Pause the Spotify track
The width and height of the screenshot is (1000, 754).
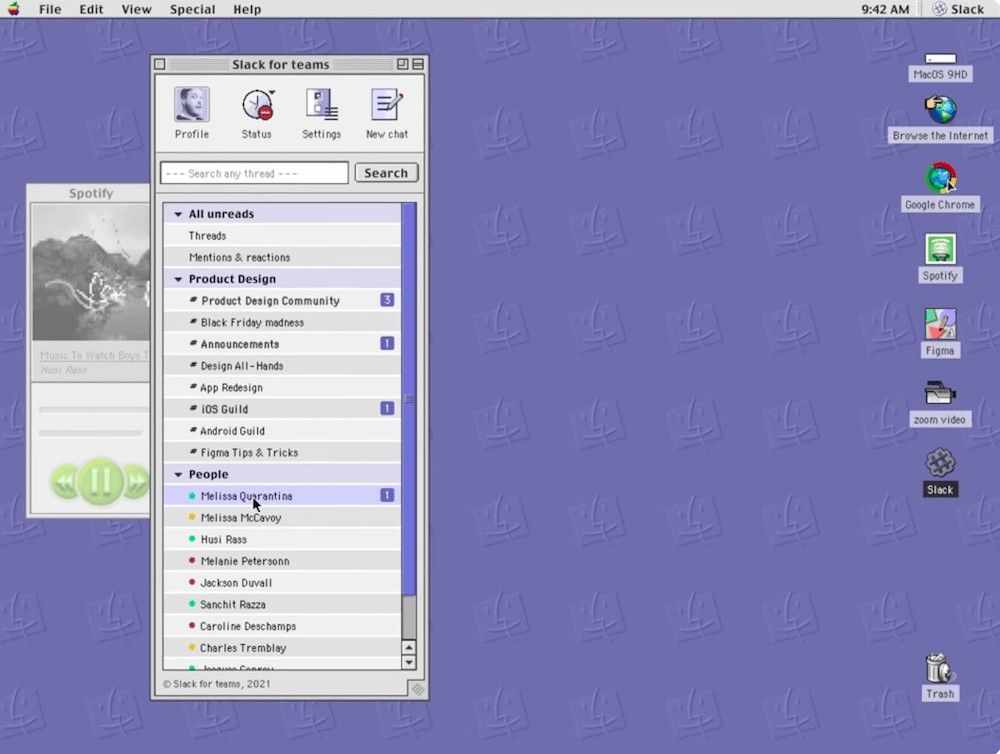(100, 481)
